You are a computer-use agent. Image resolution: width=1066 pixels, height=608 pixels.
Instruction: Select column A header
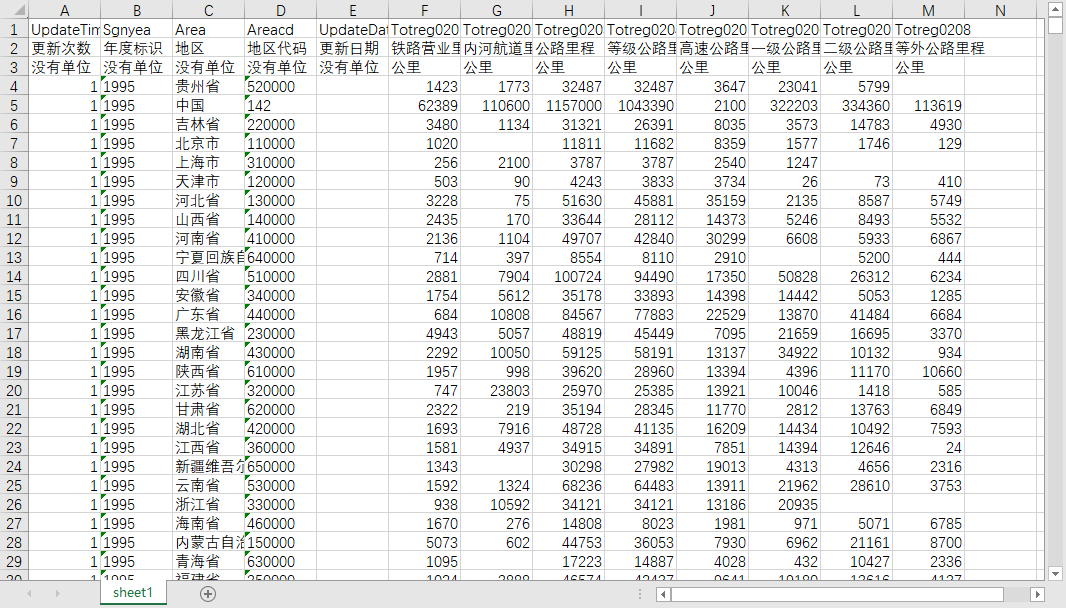click(x=65, y=10)
